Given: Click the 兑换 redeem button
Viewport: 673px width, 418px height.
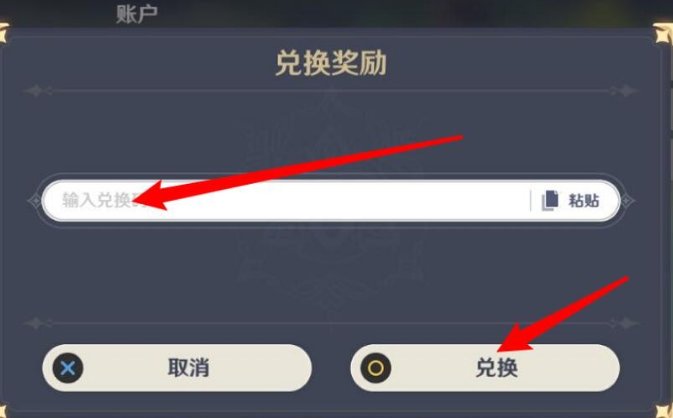Looking at the screenshot, I should 485,368.
